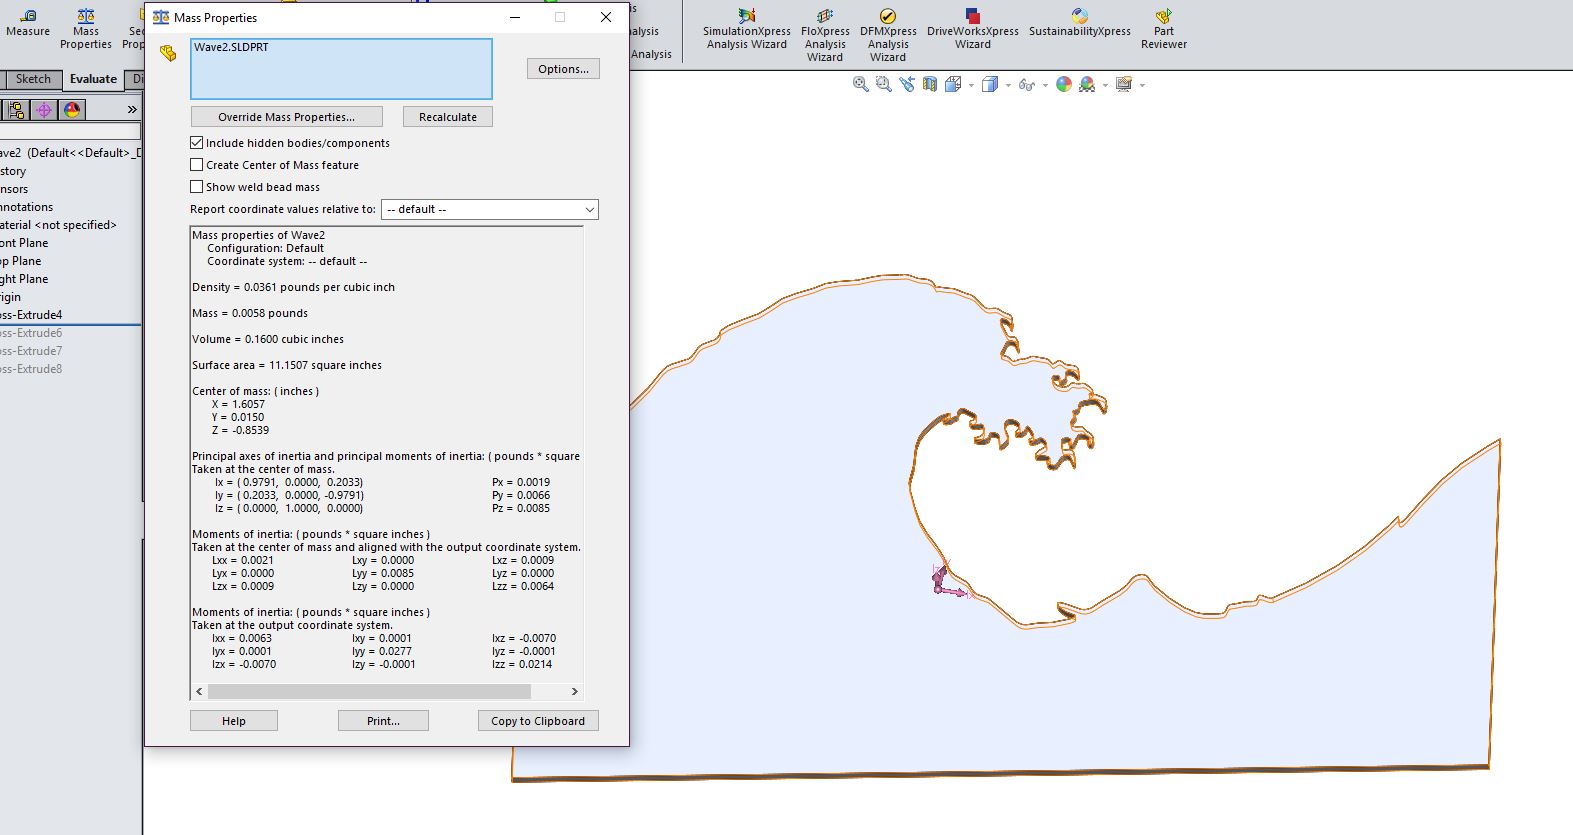Open the DisplayManager color ball tab icon

pos(72,110)
